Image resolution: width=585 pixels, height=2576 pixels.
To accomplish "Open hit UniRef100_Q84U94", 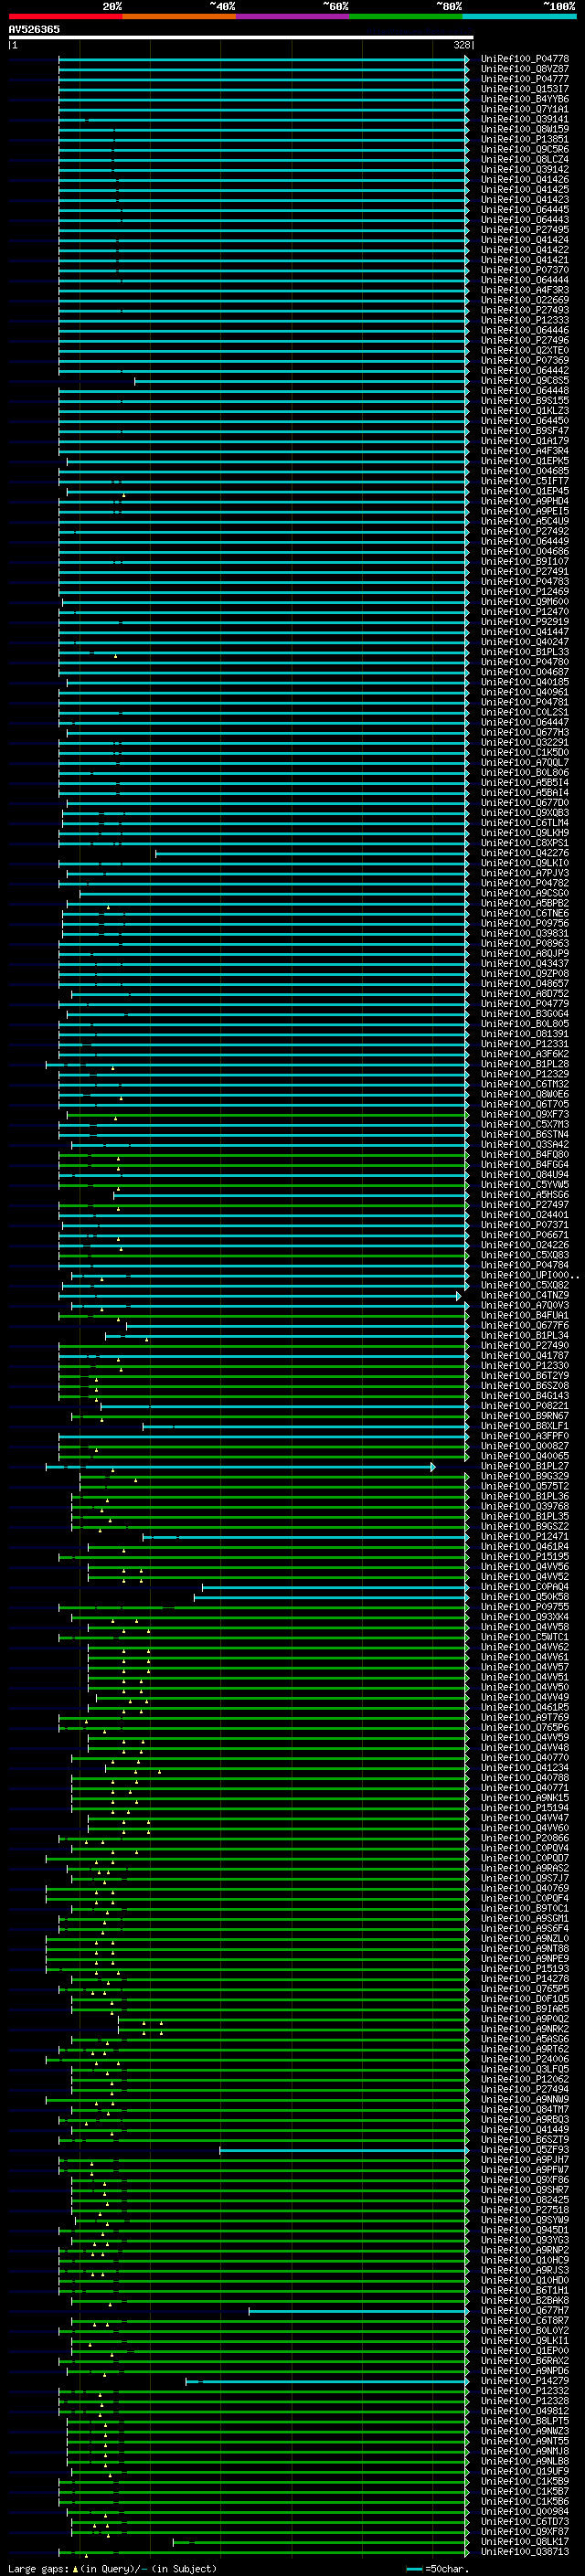I will pyautogui.click(x=525, y=1174).
